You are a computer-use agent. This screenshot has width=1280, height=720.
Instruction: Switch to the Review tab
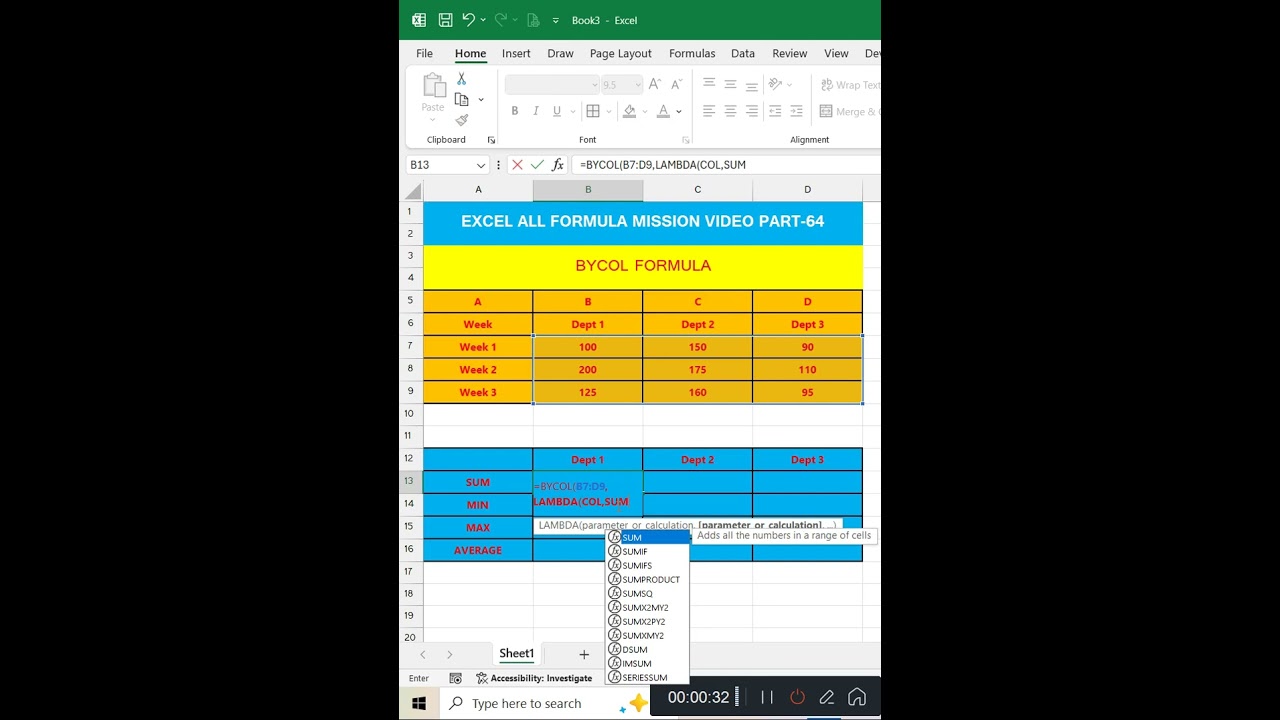pos(789,53)
